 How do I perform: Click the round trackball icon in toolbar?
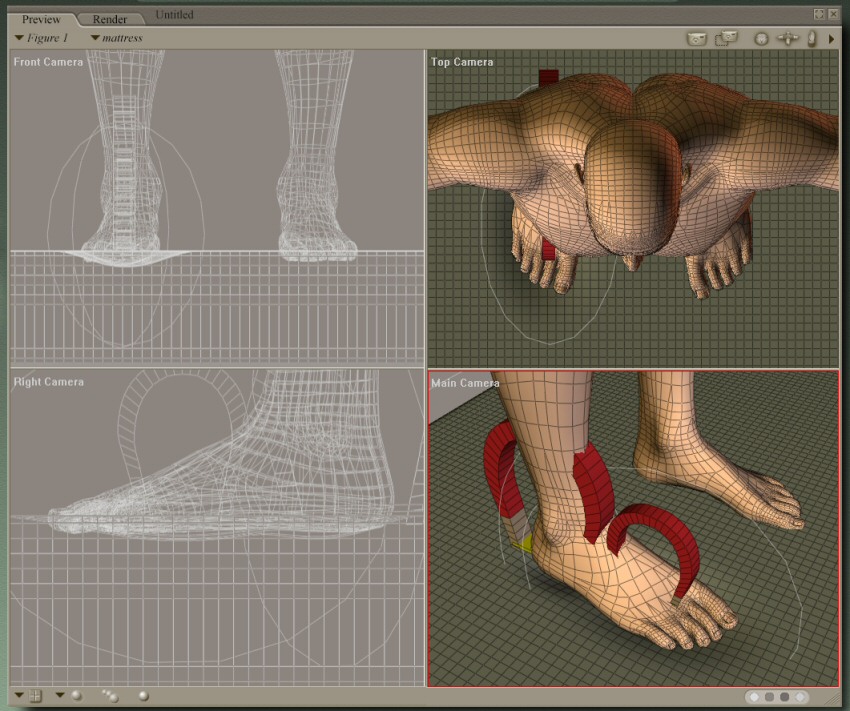click(x=761, y=38)
